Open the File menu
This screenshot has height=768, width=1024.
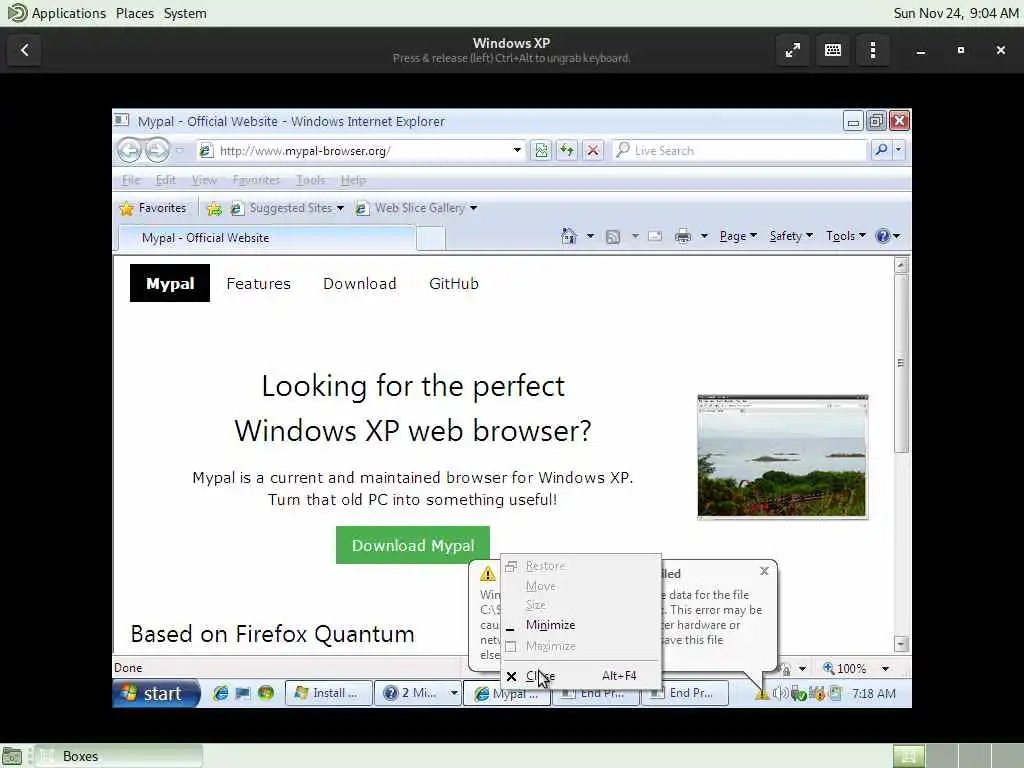tap(131, 180)
